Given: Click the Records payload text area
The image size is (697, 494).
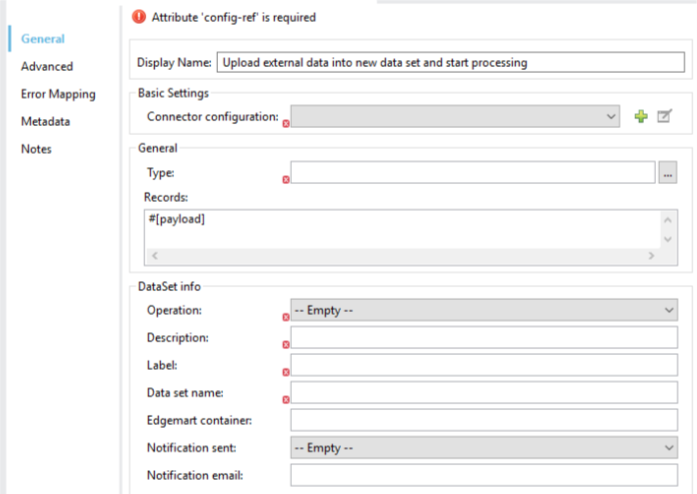Looking at the screenshot, I should click(x=400, y=227).
